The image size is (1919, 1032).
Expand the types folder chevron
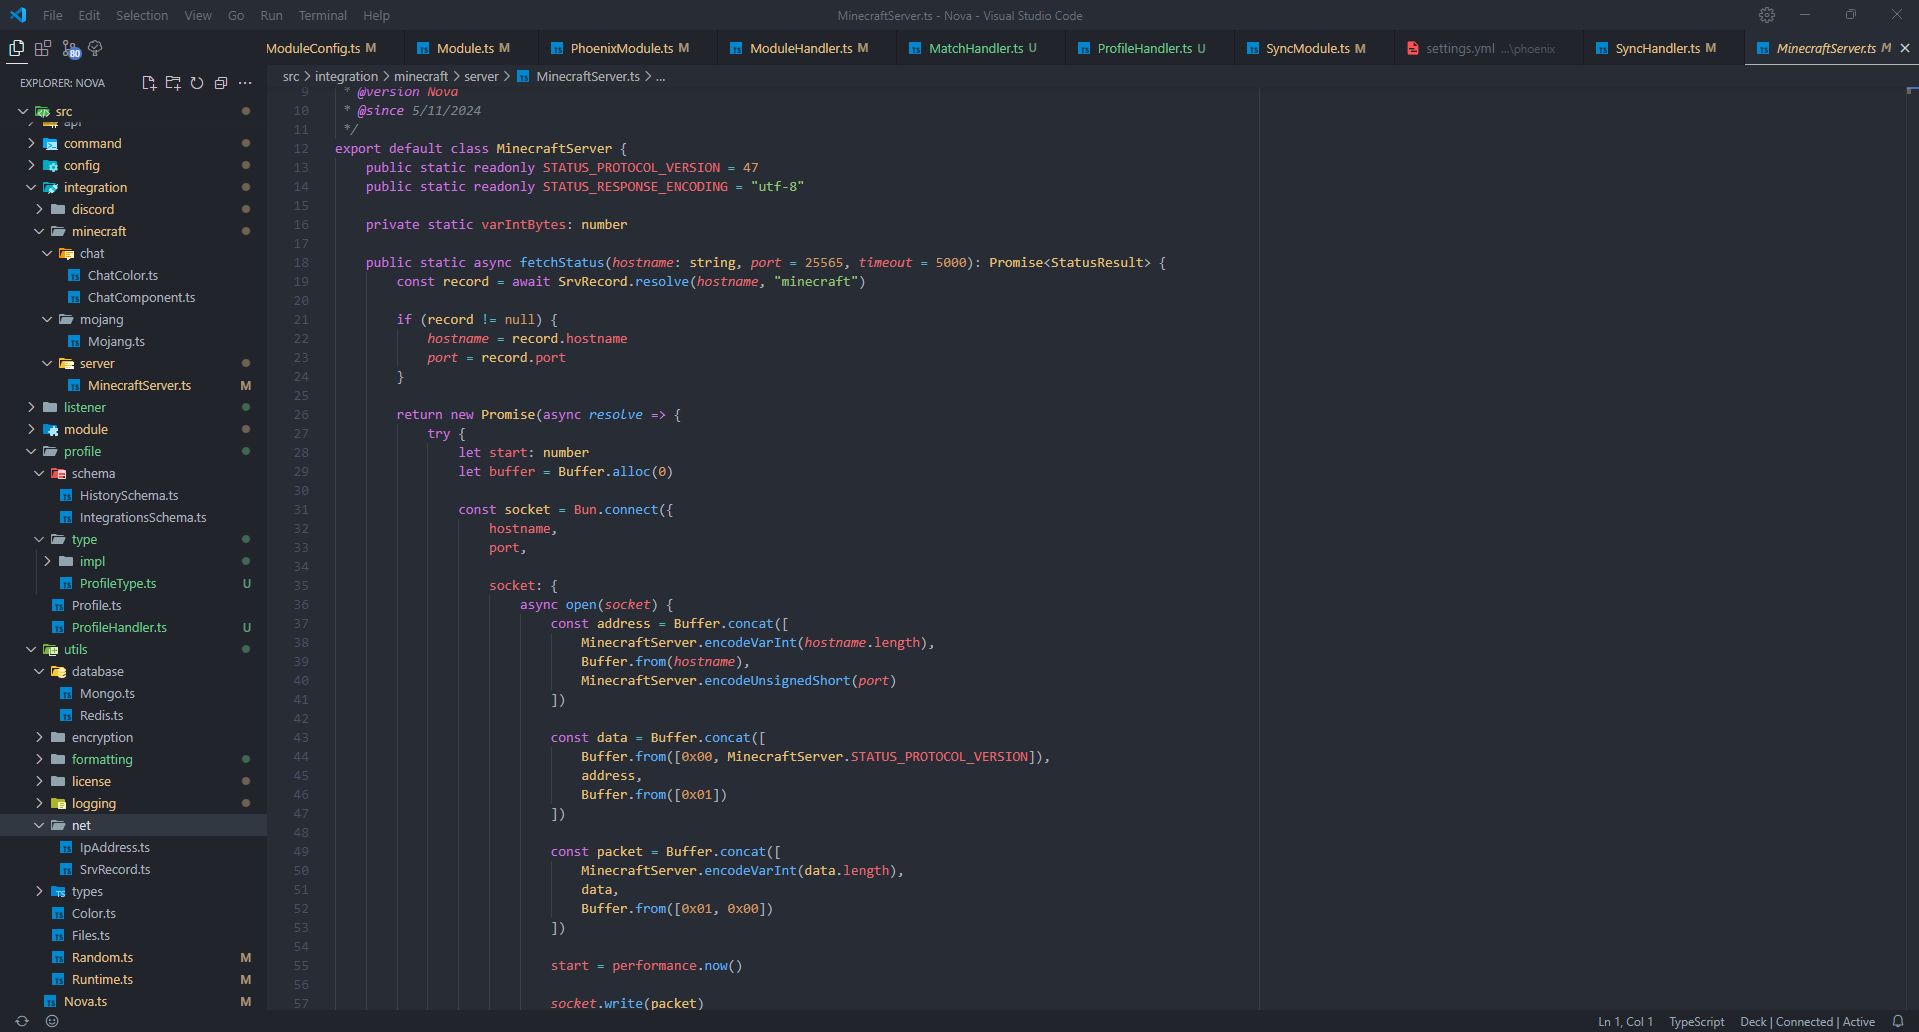click(39, 891)
